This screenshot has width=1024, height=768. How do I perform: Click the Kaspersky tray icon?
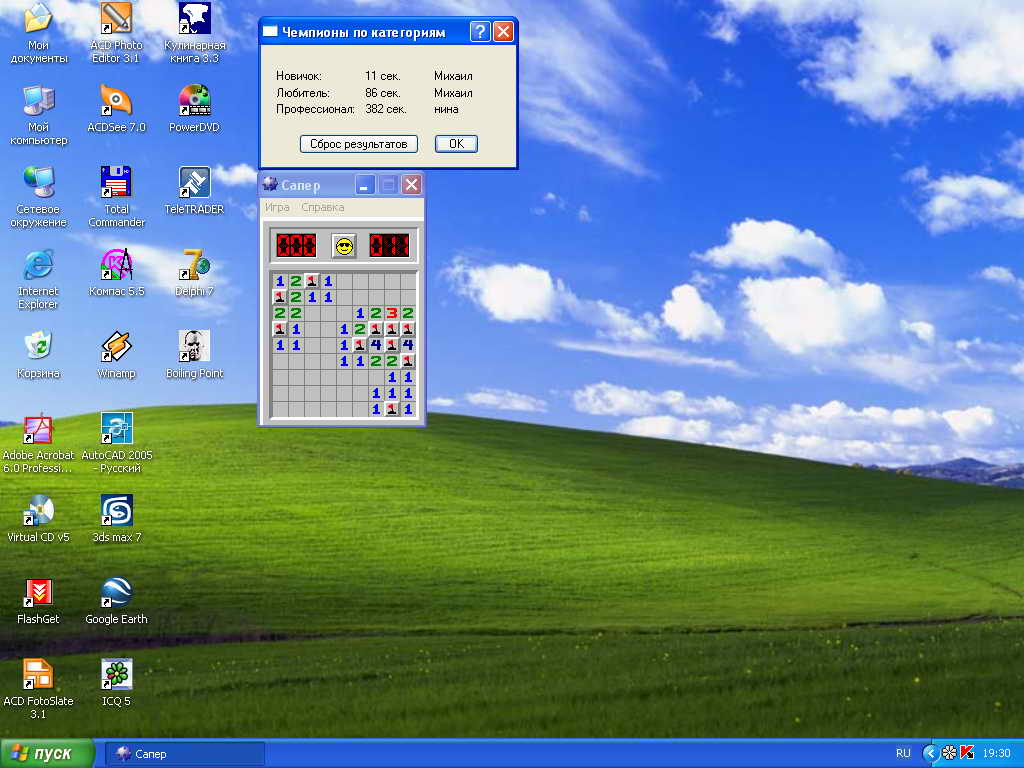[967, 753]
